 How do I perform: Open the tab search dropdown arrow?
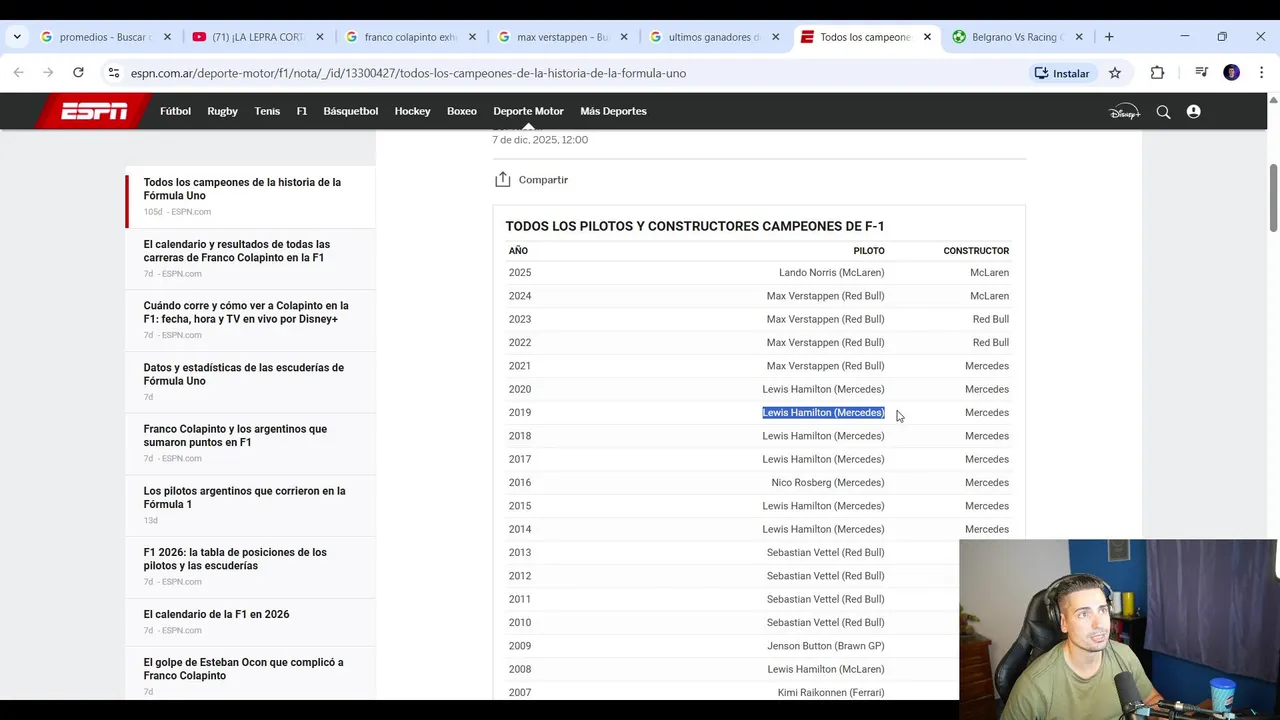(x=17, y=37)
